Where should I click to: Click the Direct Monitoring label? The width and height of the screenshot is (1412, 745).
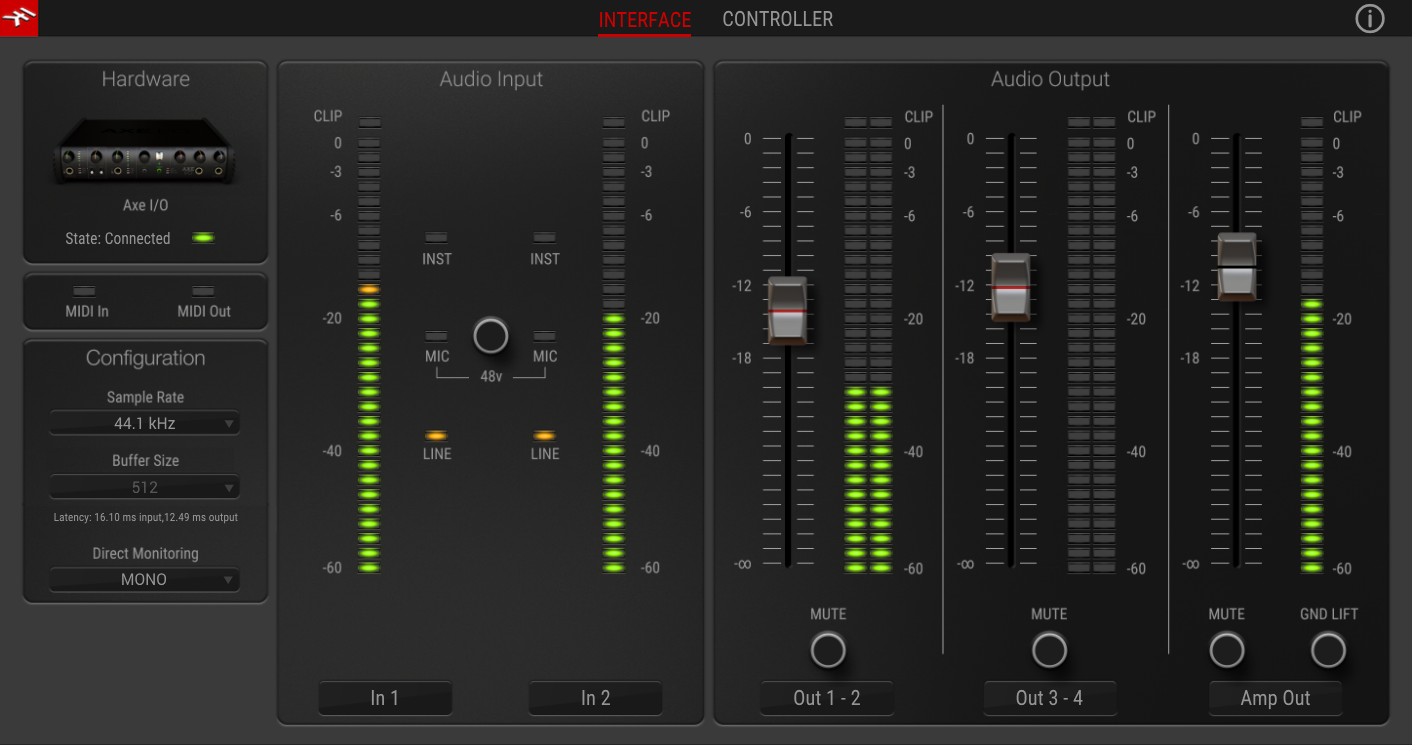click(x=145, y=553)
